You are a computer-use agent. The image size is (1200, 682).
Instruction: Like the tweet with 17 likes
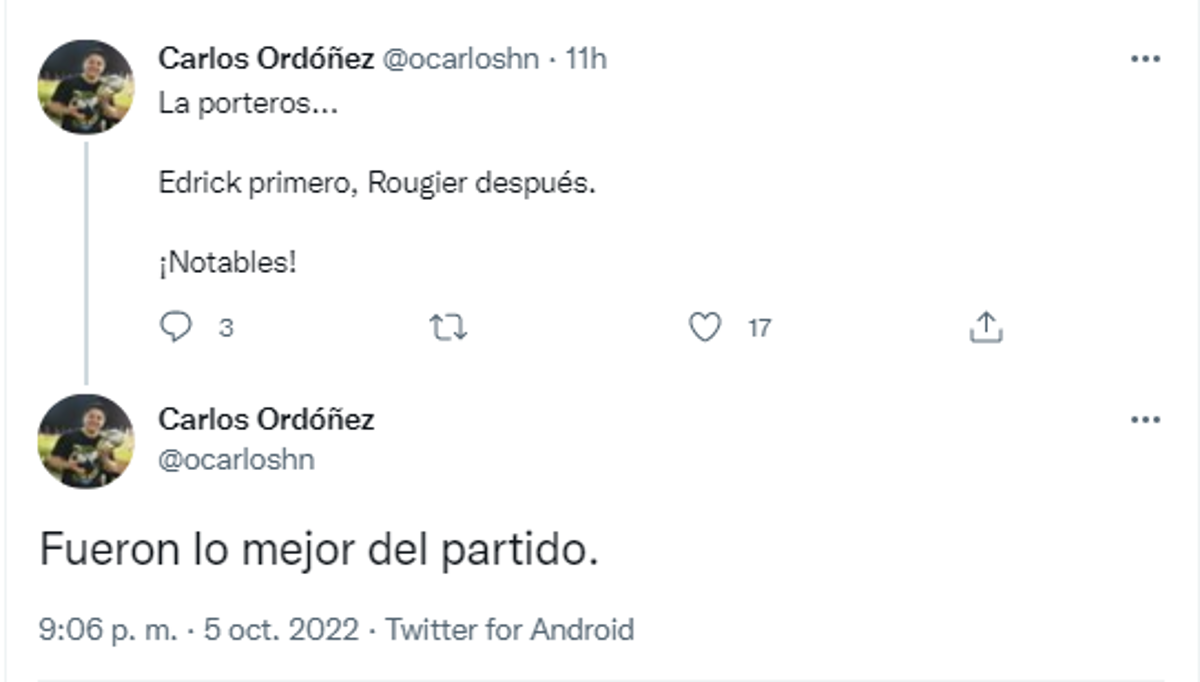tap(706, 326)
